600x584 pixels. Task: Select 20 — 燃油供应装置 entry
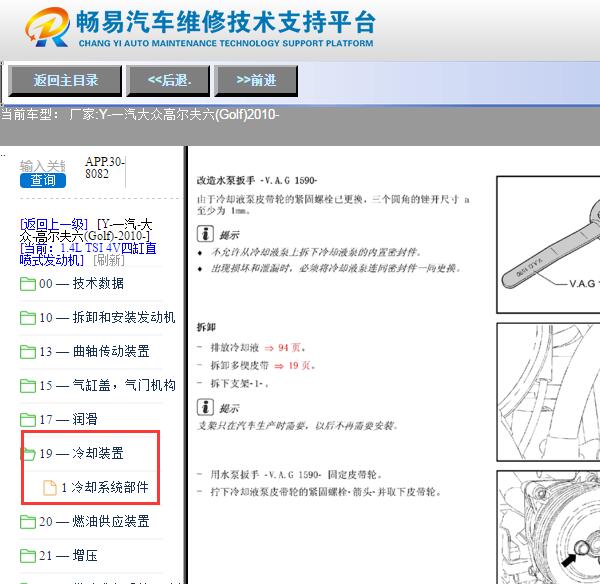point(94,521)
